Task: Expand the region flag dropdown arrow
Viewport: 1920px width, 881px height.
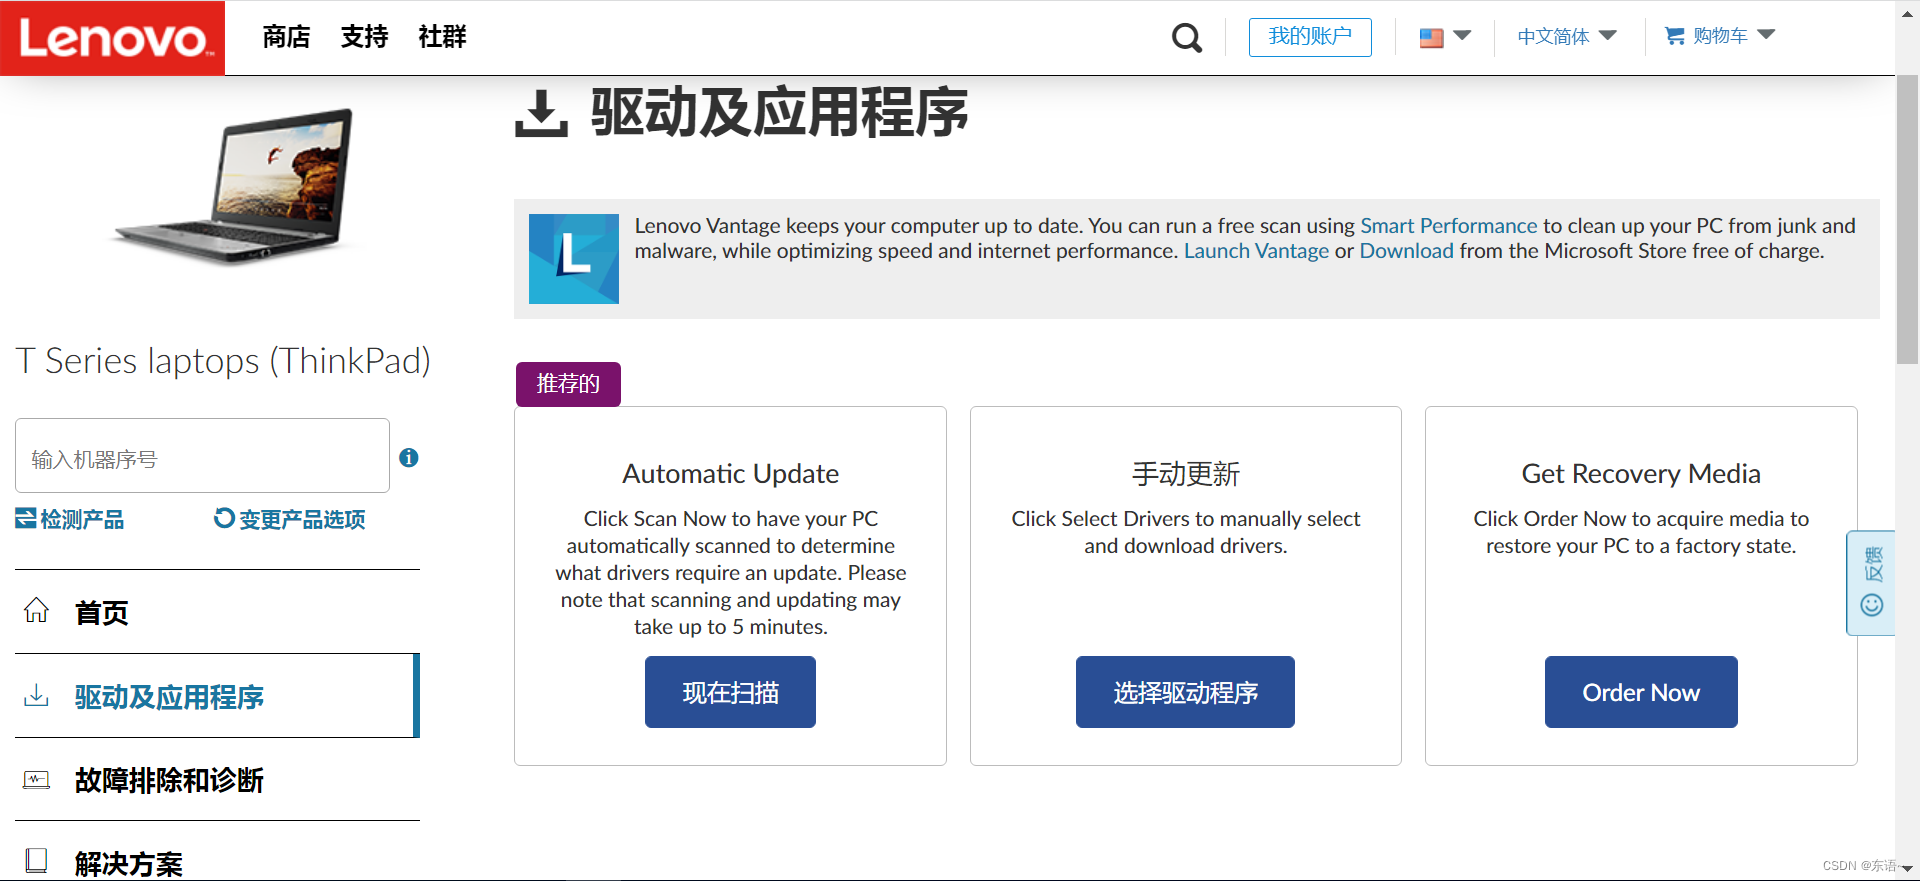Action: pyautogui.click(x=1462, y=36)
